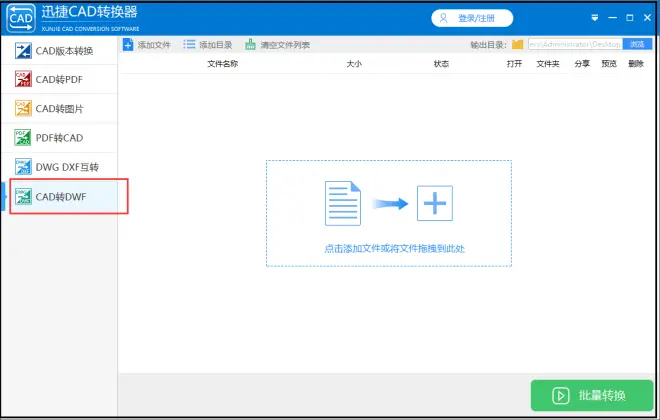Maximize the converter window
The height and width of the screenshot is (420, 660).
(x=630, y=18)
